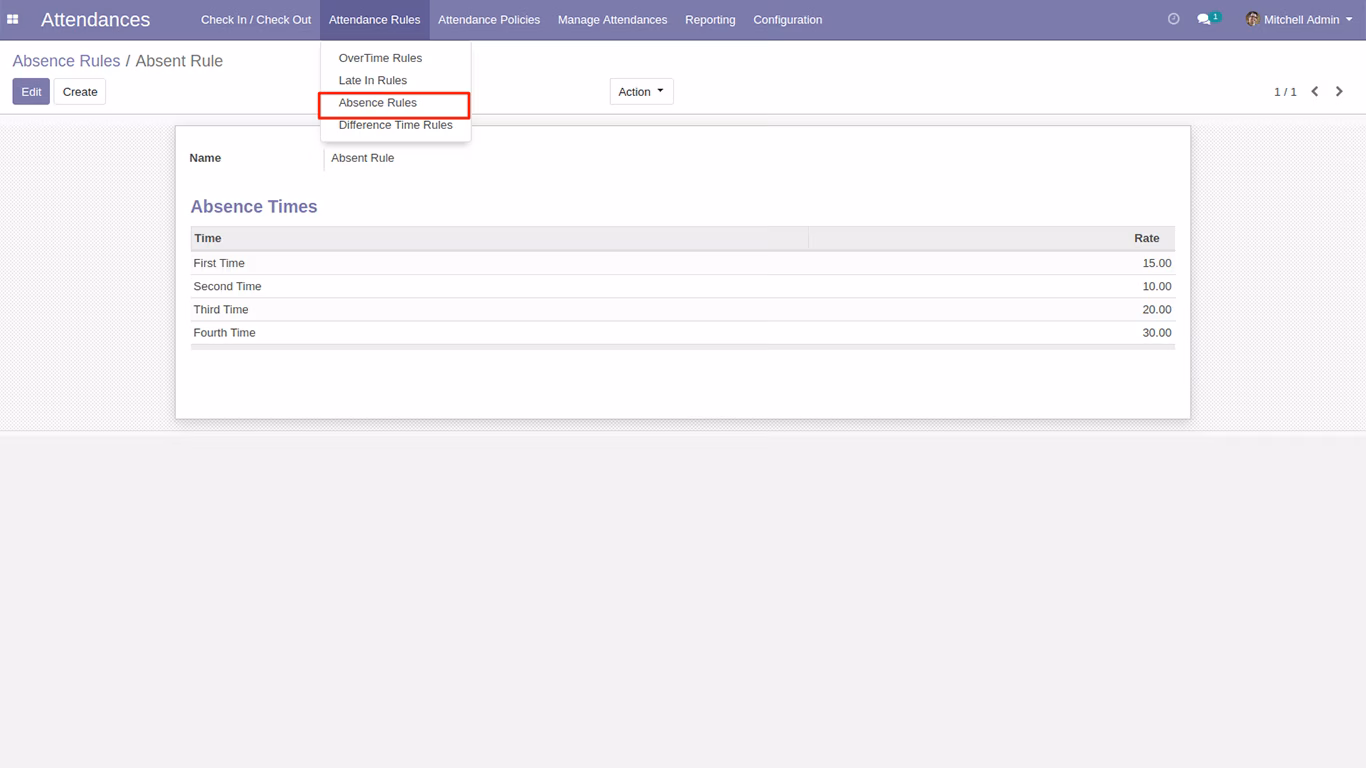Viewport: 1366px width, 768px height.
Task: Open the apps grid home menu icon
Action: (13, 19)
